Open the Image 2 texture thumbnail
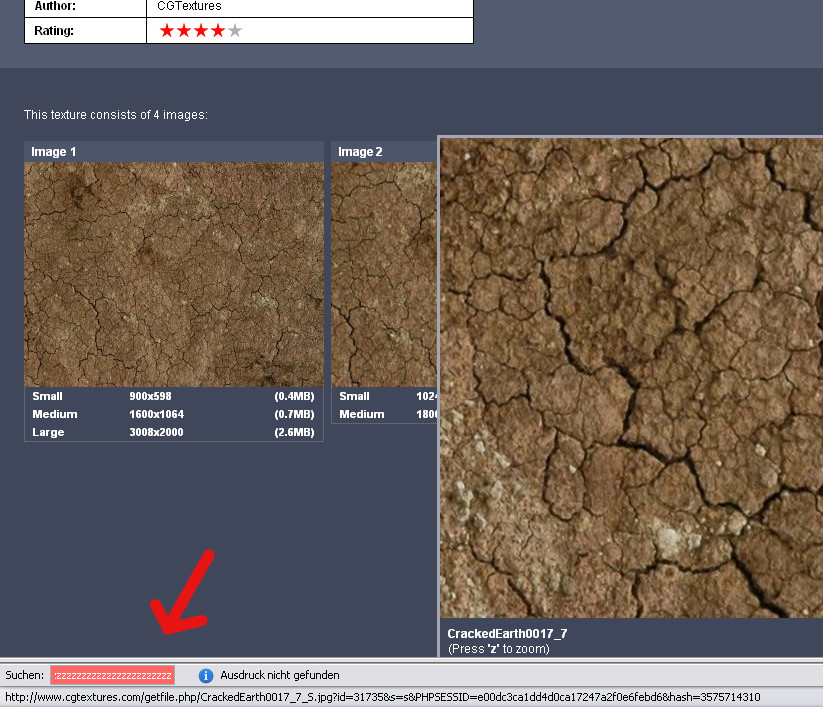 pos(384,274)
